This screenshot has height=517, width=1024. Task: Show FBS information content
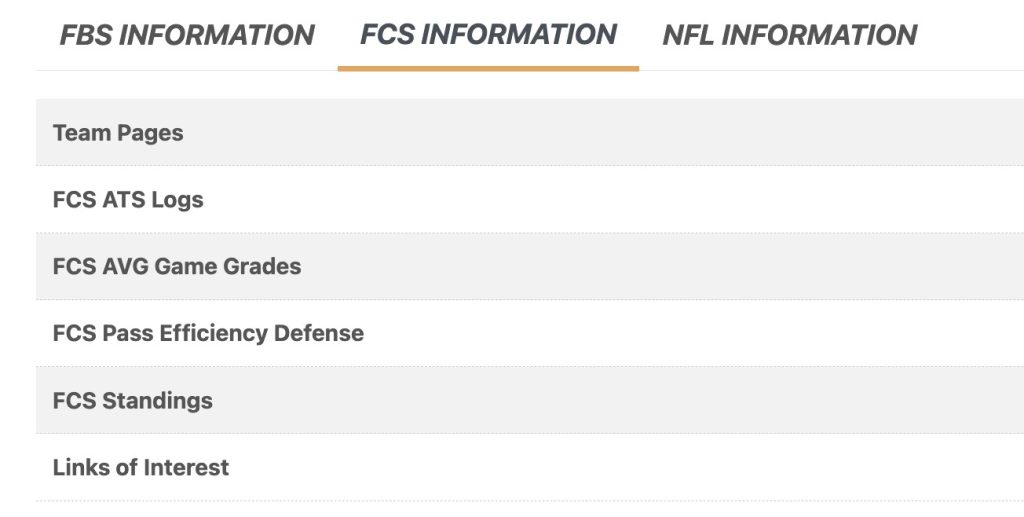(187, 35)
